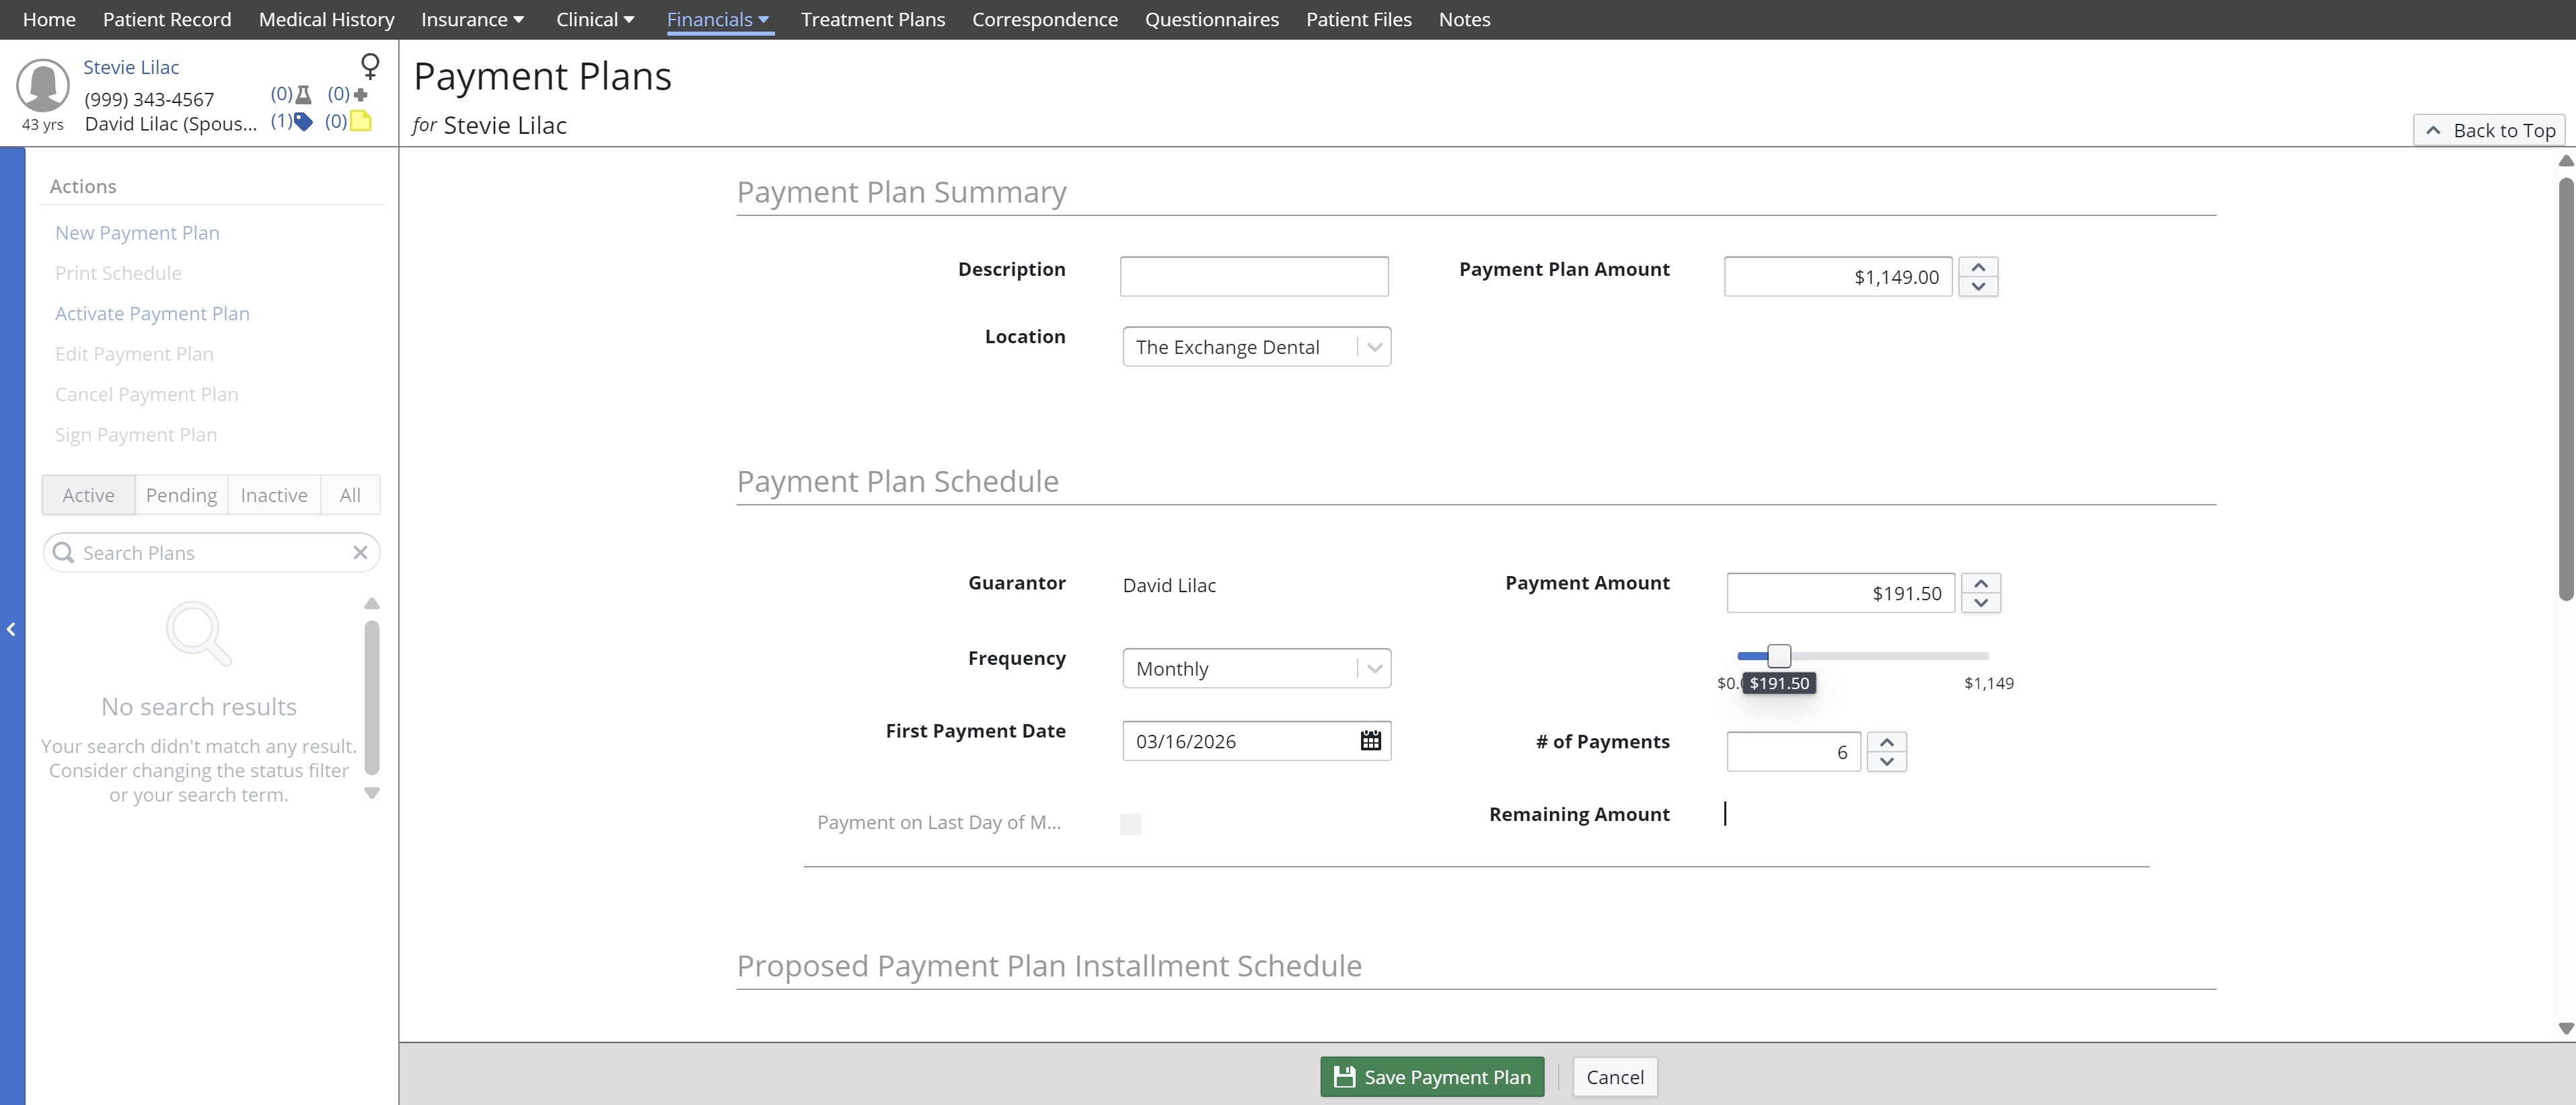Click the medical alert plus icon
2576x1105 pixels.
[x=361, y=95]
